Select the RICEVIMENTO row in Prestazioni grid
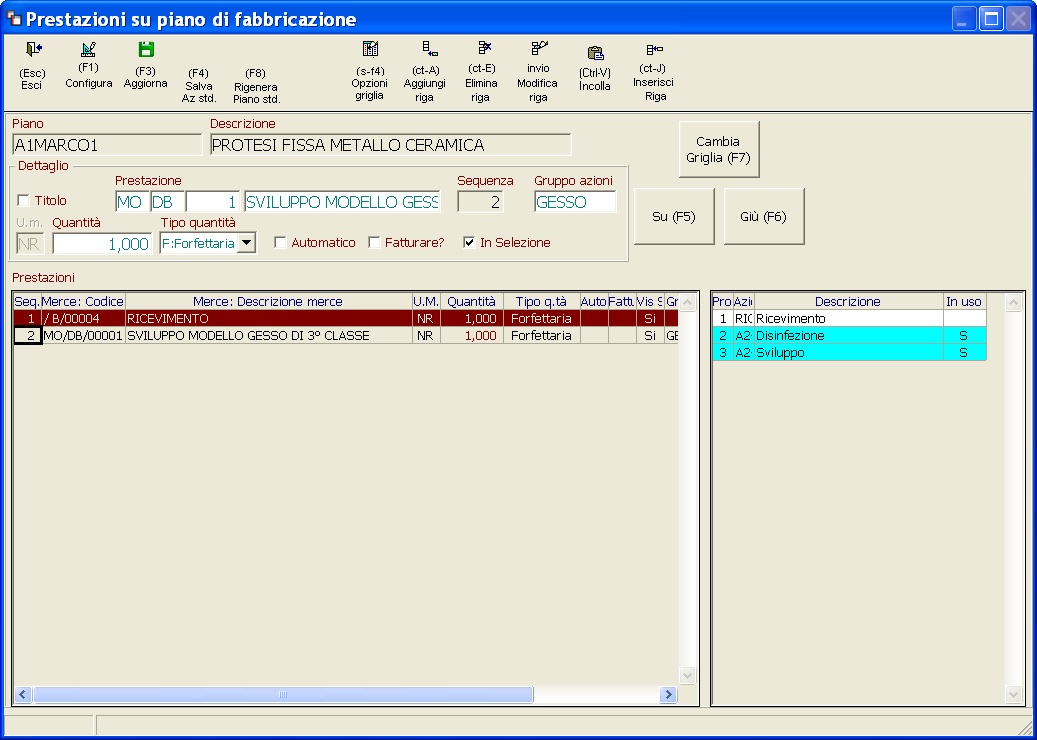The height and width of the screenshot is (740, 1037). [x=346, y=319]
